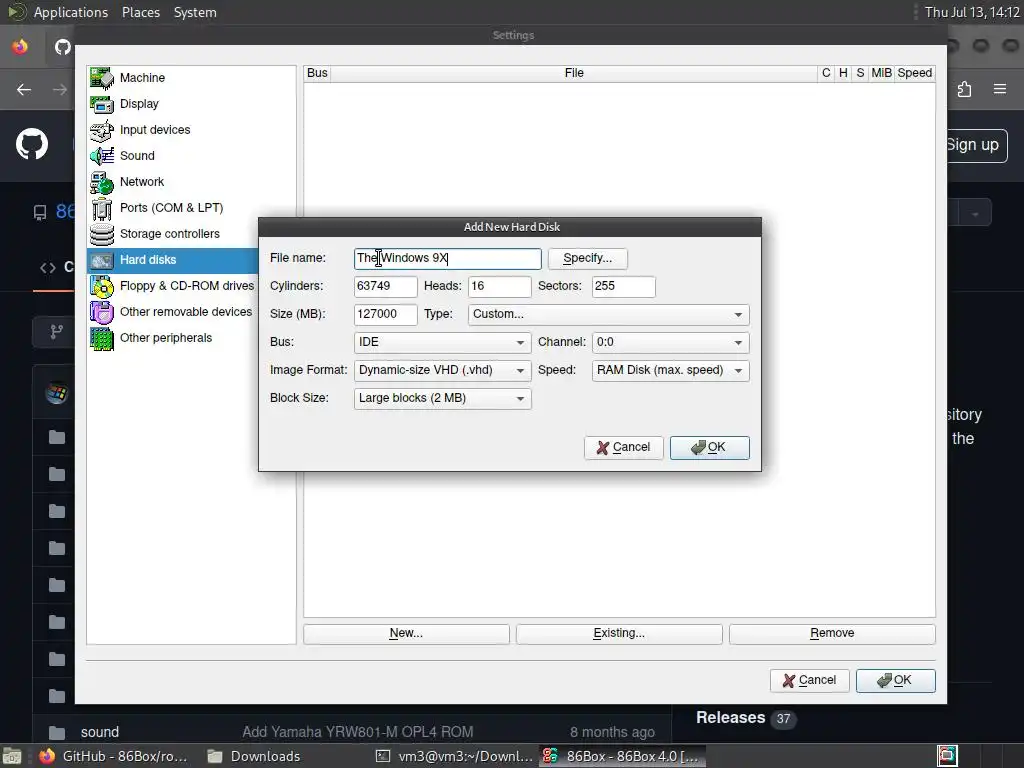Image resolution: width=1024 pixels, height=768 pixels.
Task: Click the tray display icon in the taskbar
Action: (948, 756)
